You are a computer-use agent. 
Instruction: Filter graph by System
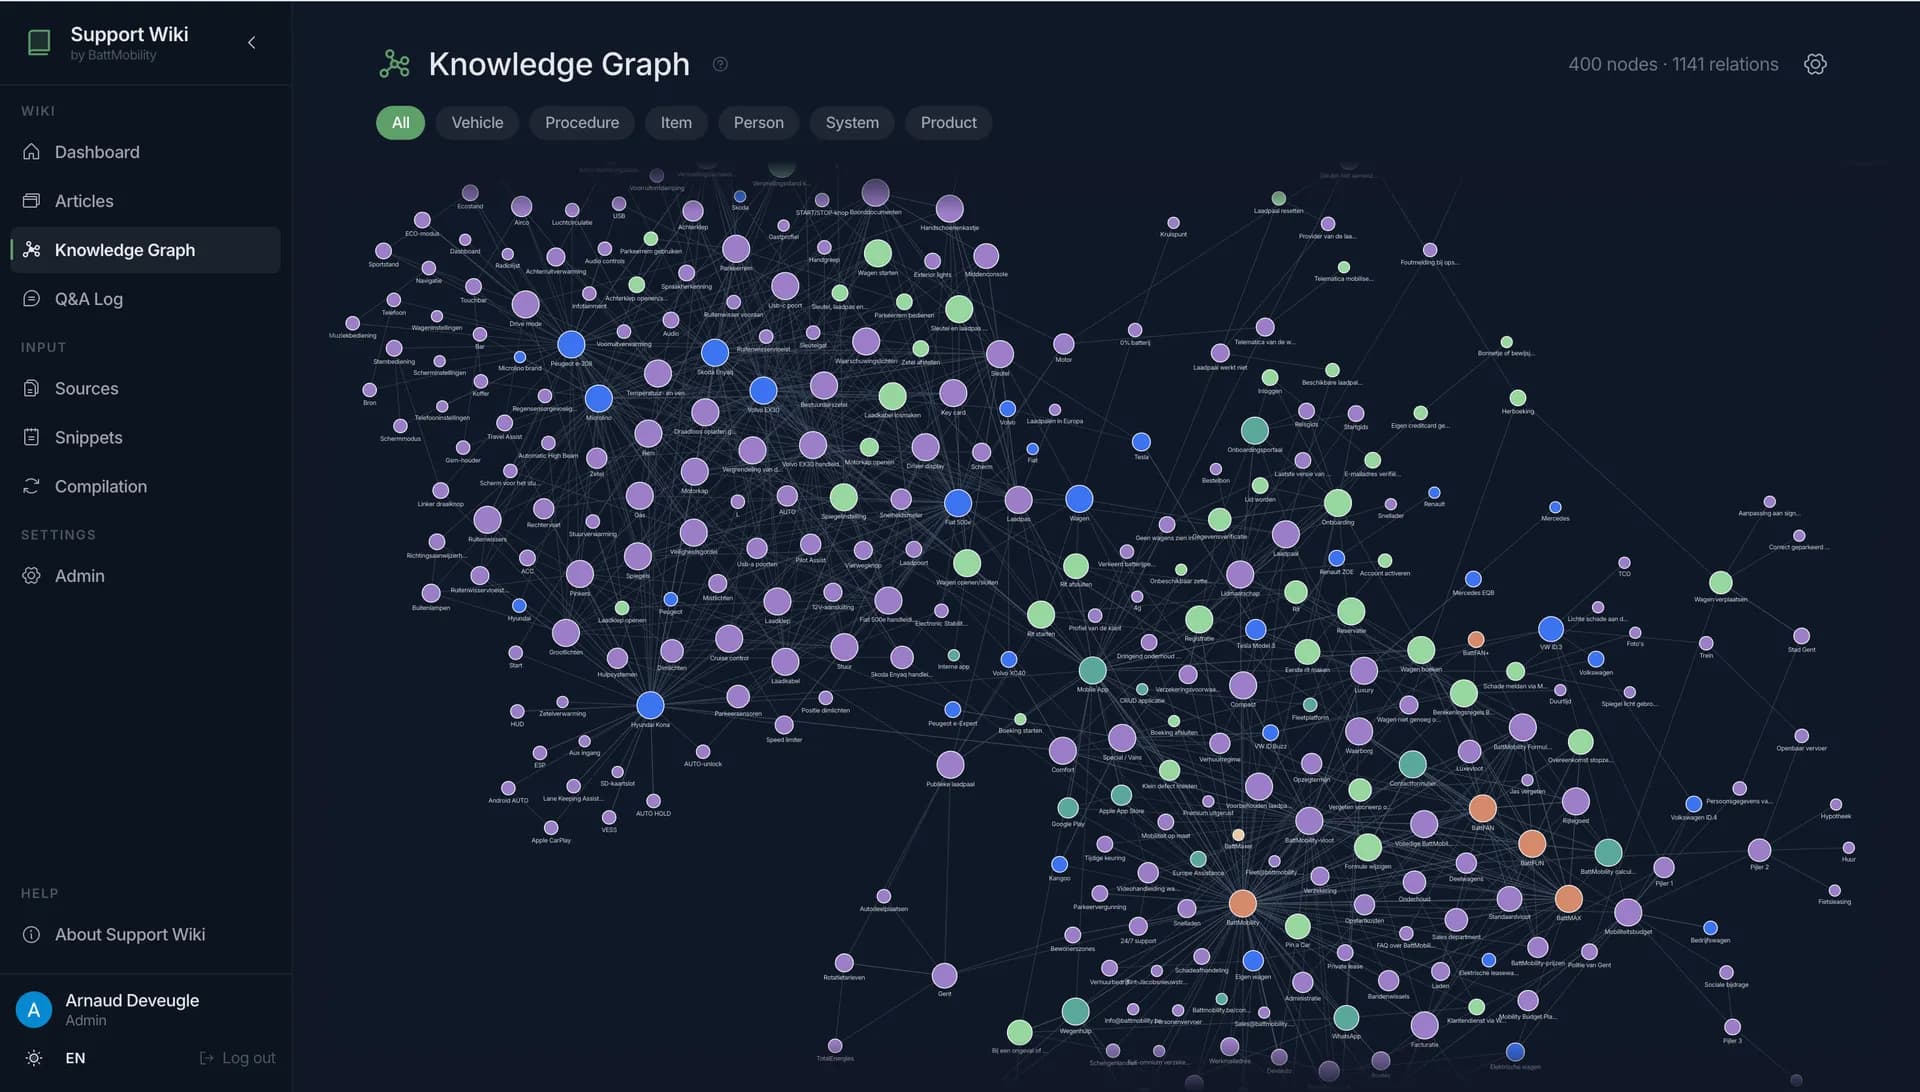point(852,123)
